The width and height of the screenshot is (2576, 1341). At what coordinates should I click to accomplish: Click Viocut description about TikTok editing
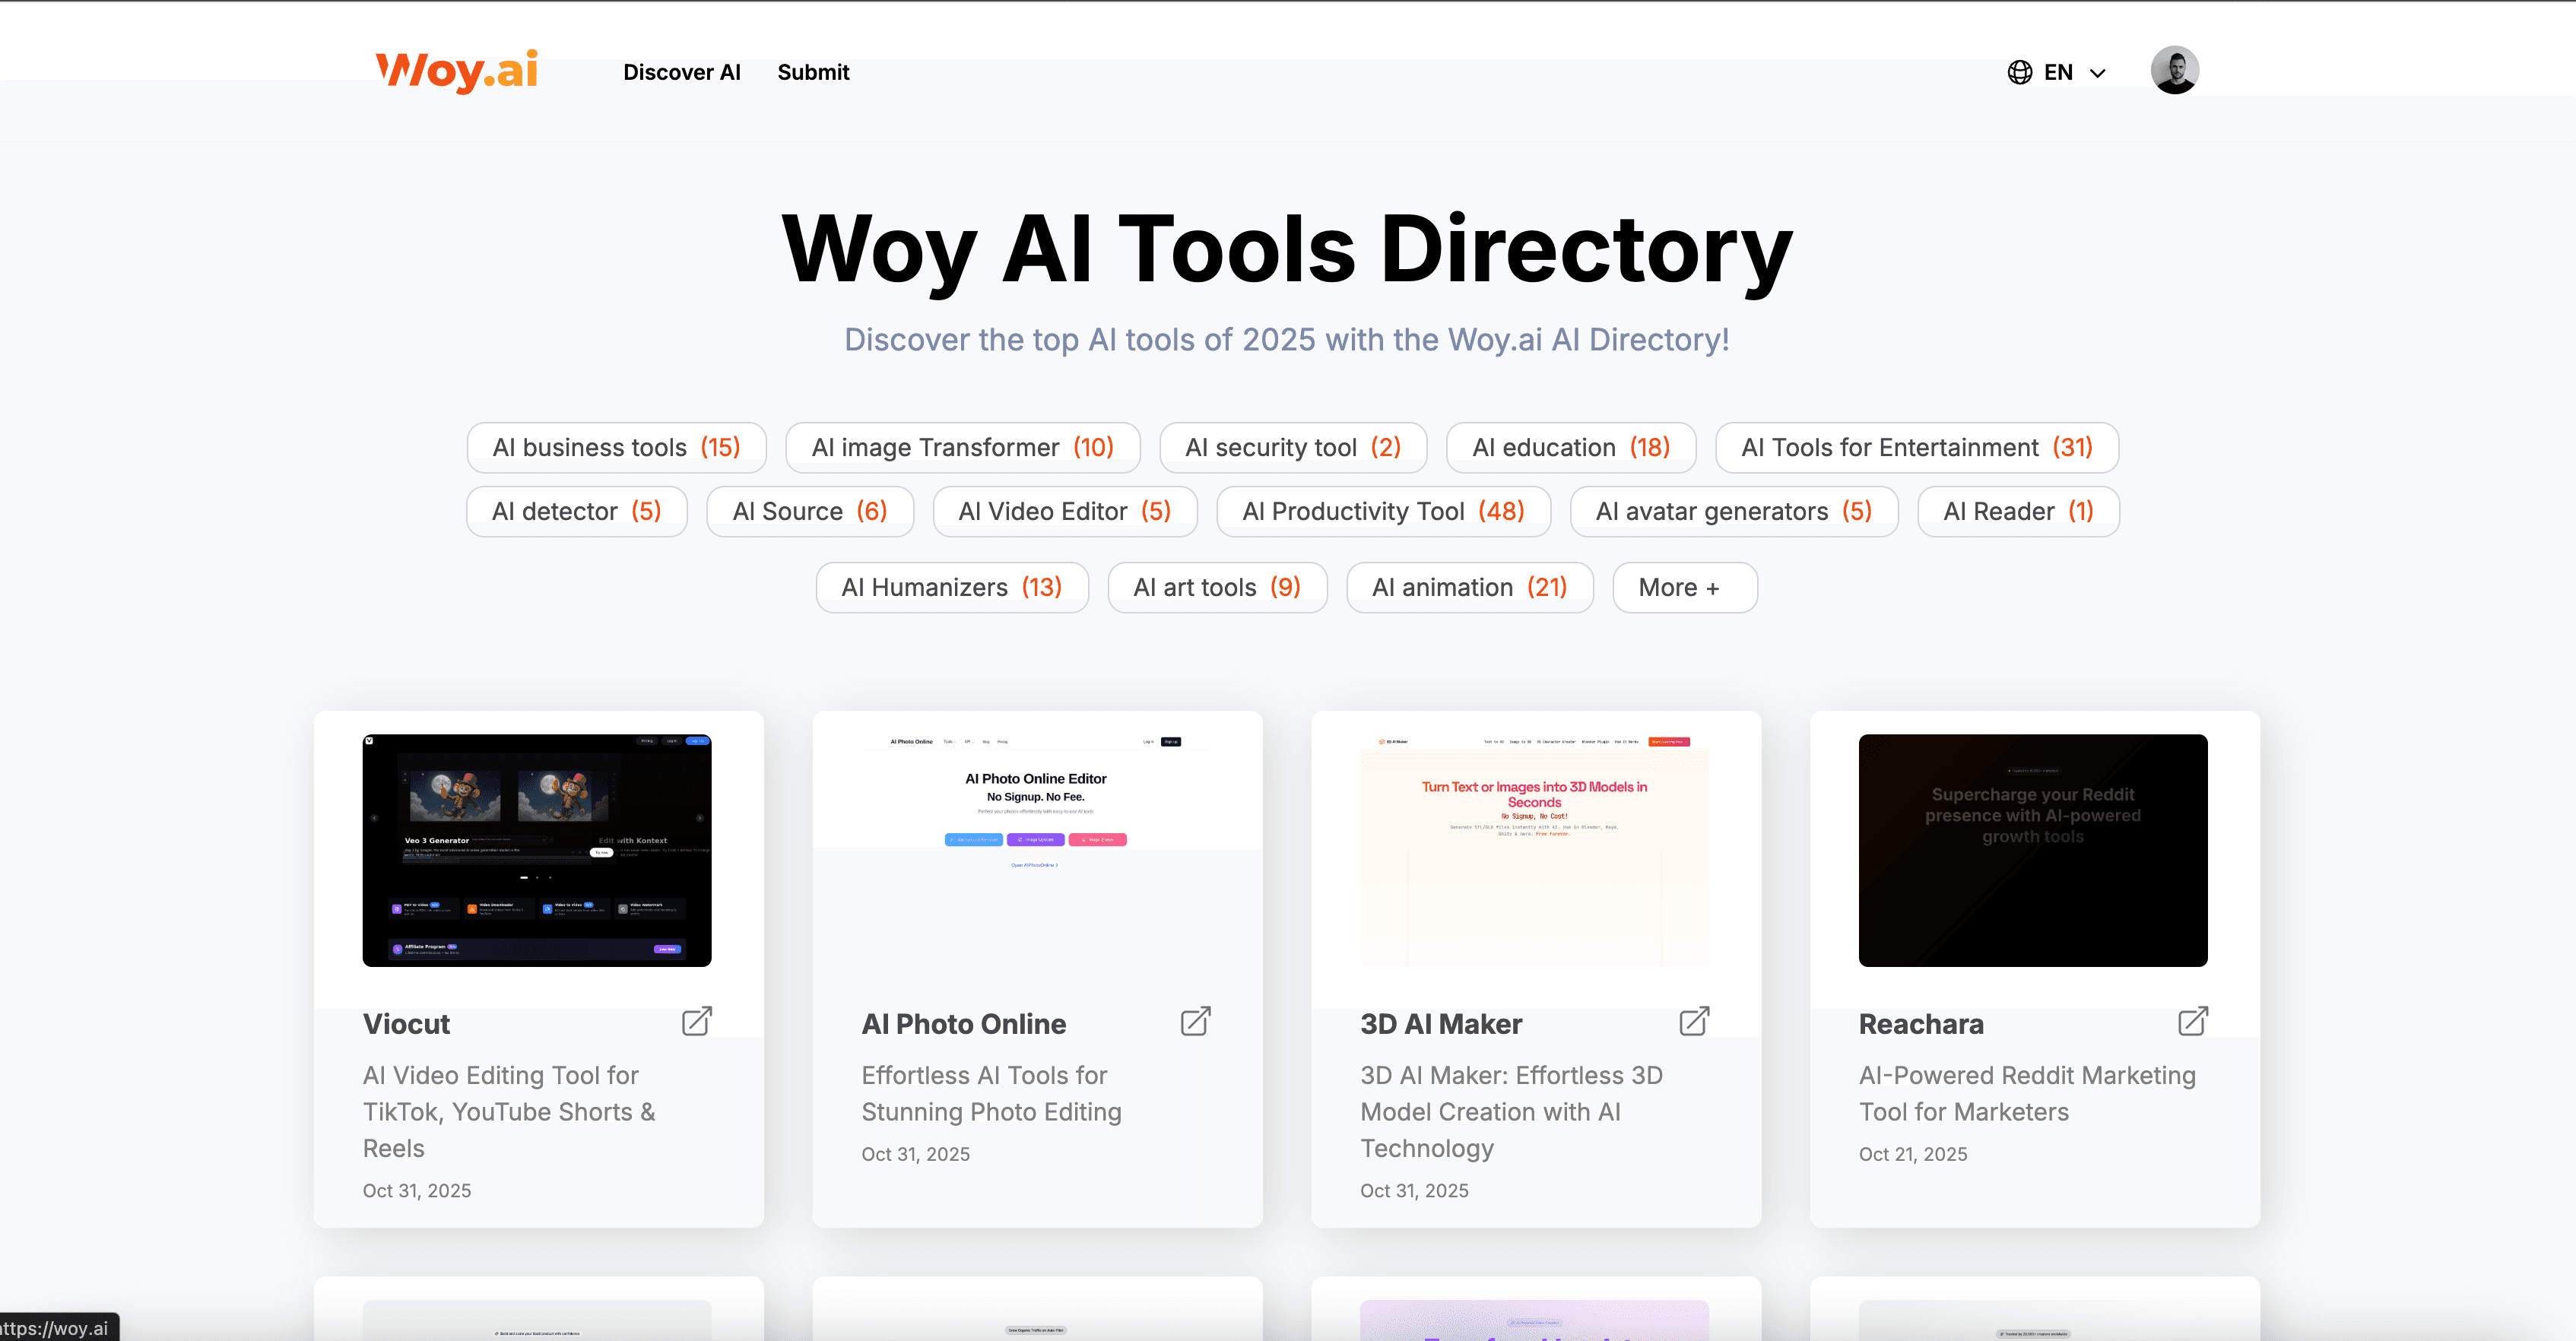(509, 1111)
